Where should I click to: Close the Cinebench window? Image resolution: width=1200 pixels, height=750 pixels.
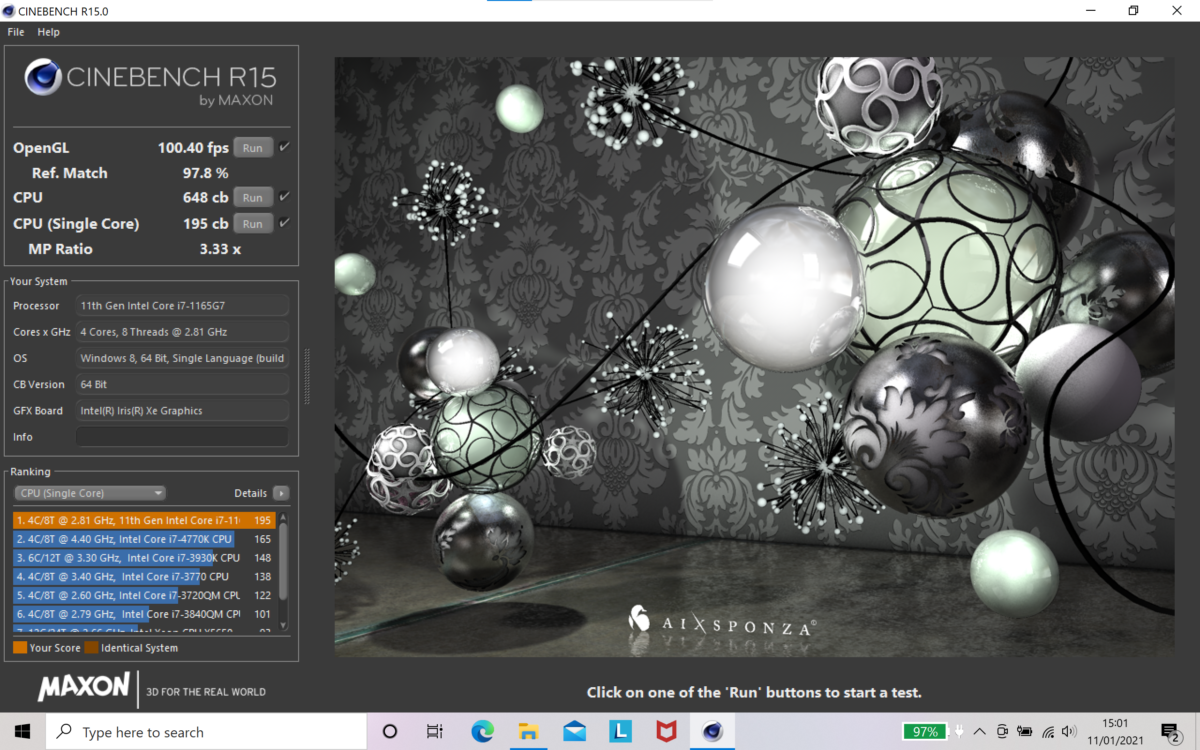coord(1178,10)
